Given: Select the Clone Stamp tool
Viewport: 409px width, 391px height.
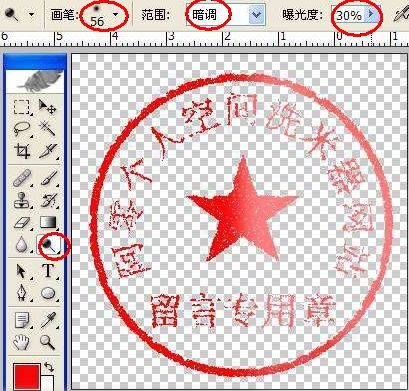Looking at the screenshot, I should [x=22, y=200].
